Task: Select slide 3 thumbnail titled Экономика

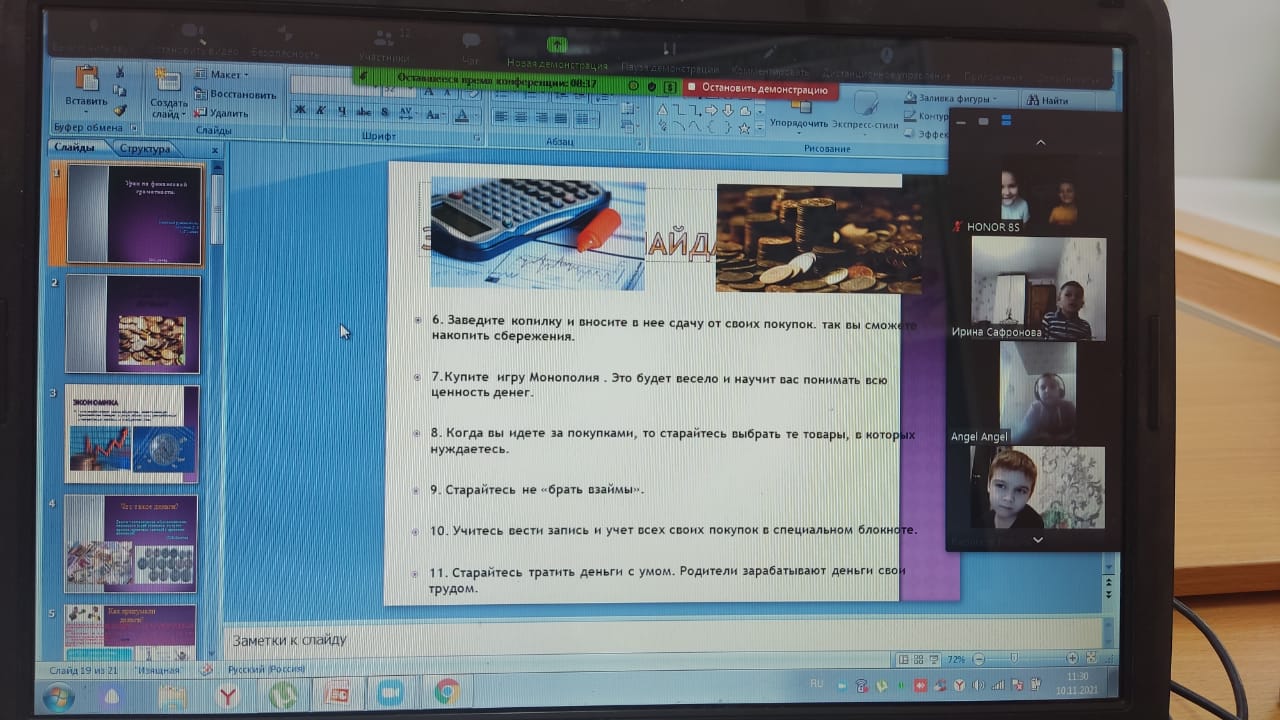Action: click(131, 430)
